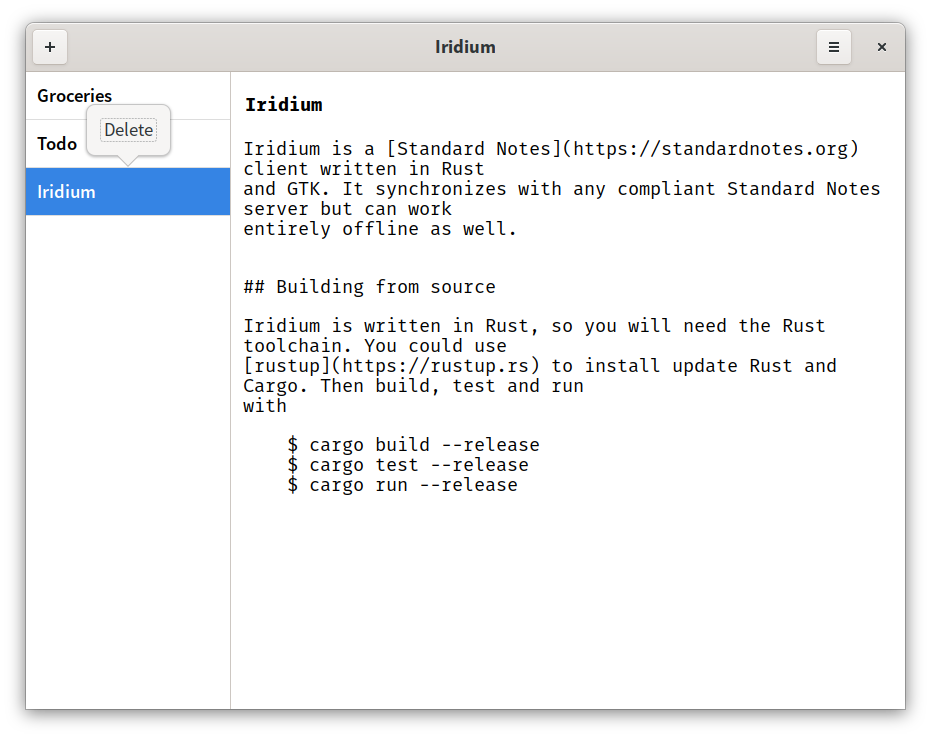Select the Groceries note

point(128,96)
